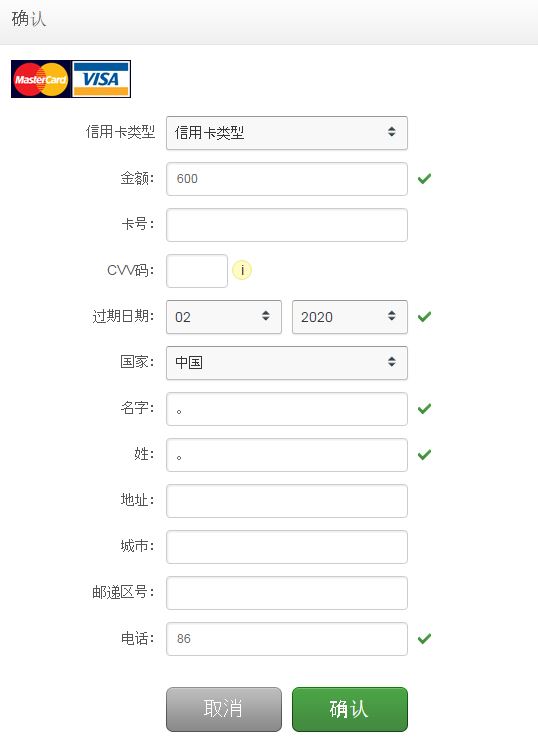Focus the 卡号 card number field
Image resolution: width=538 pixels, height=753 pixels.
[x=287, y=225]
